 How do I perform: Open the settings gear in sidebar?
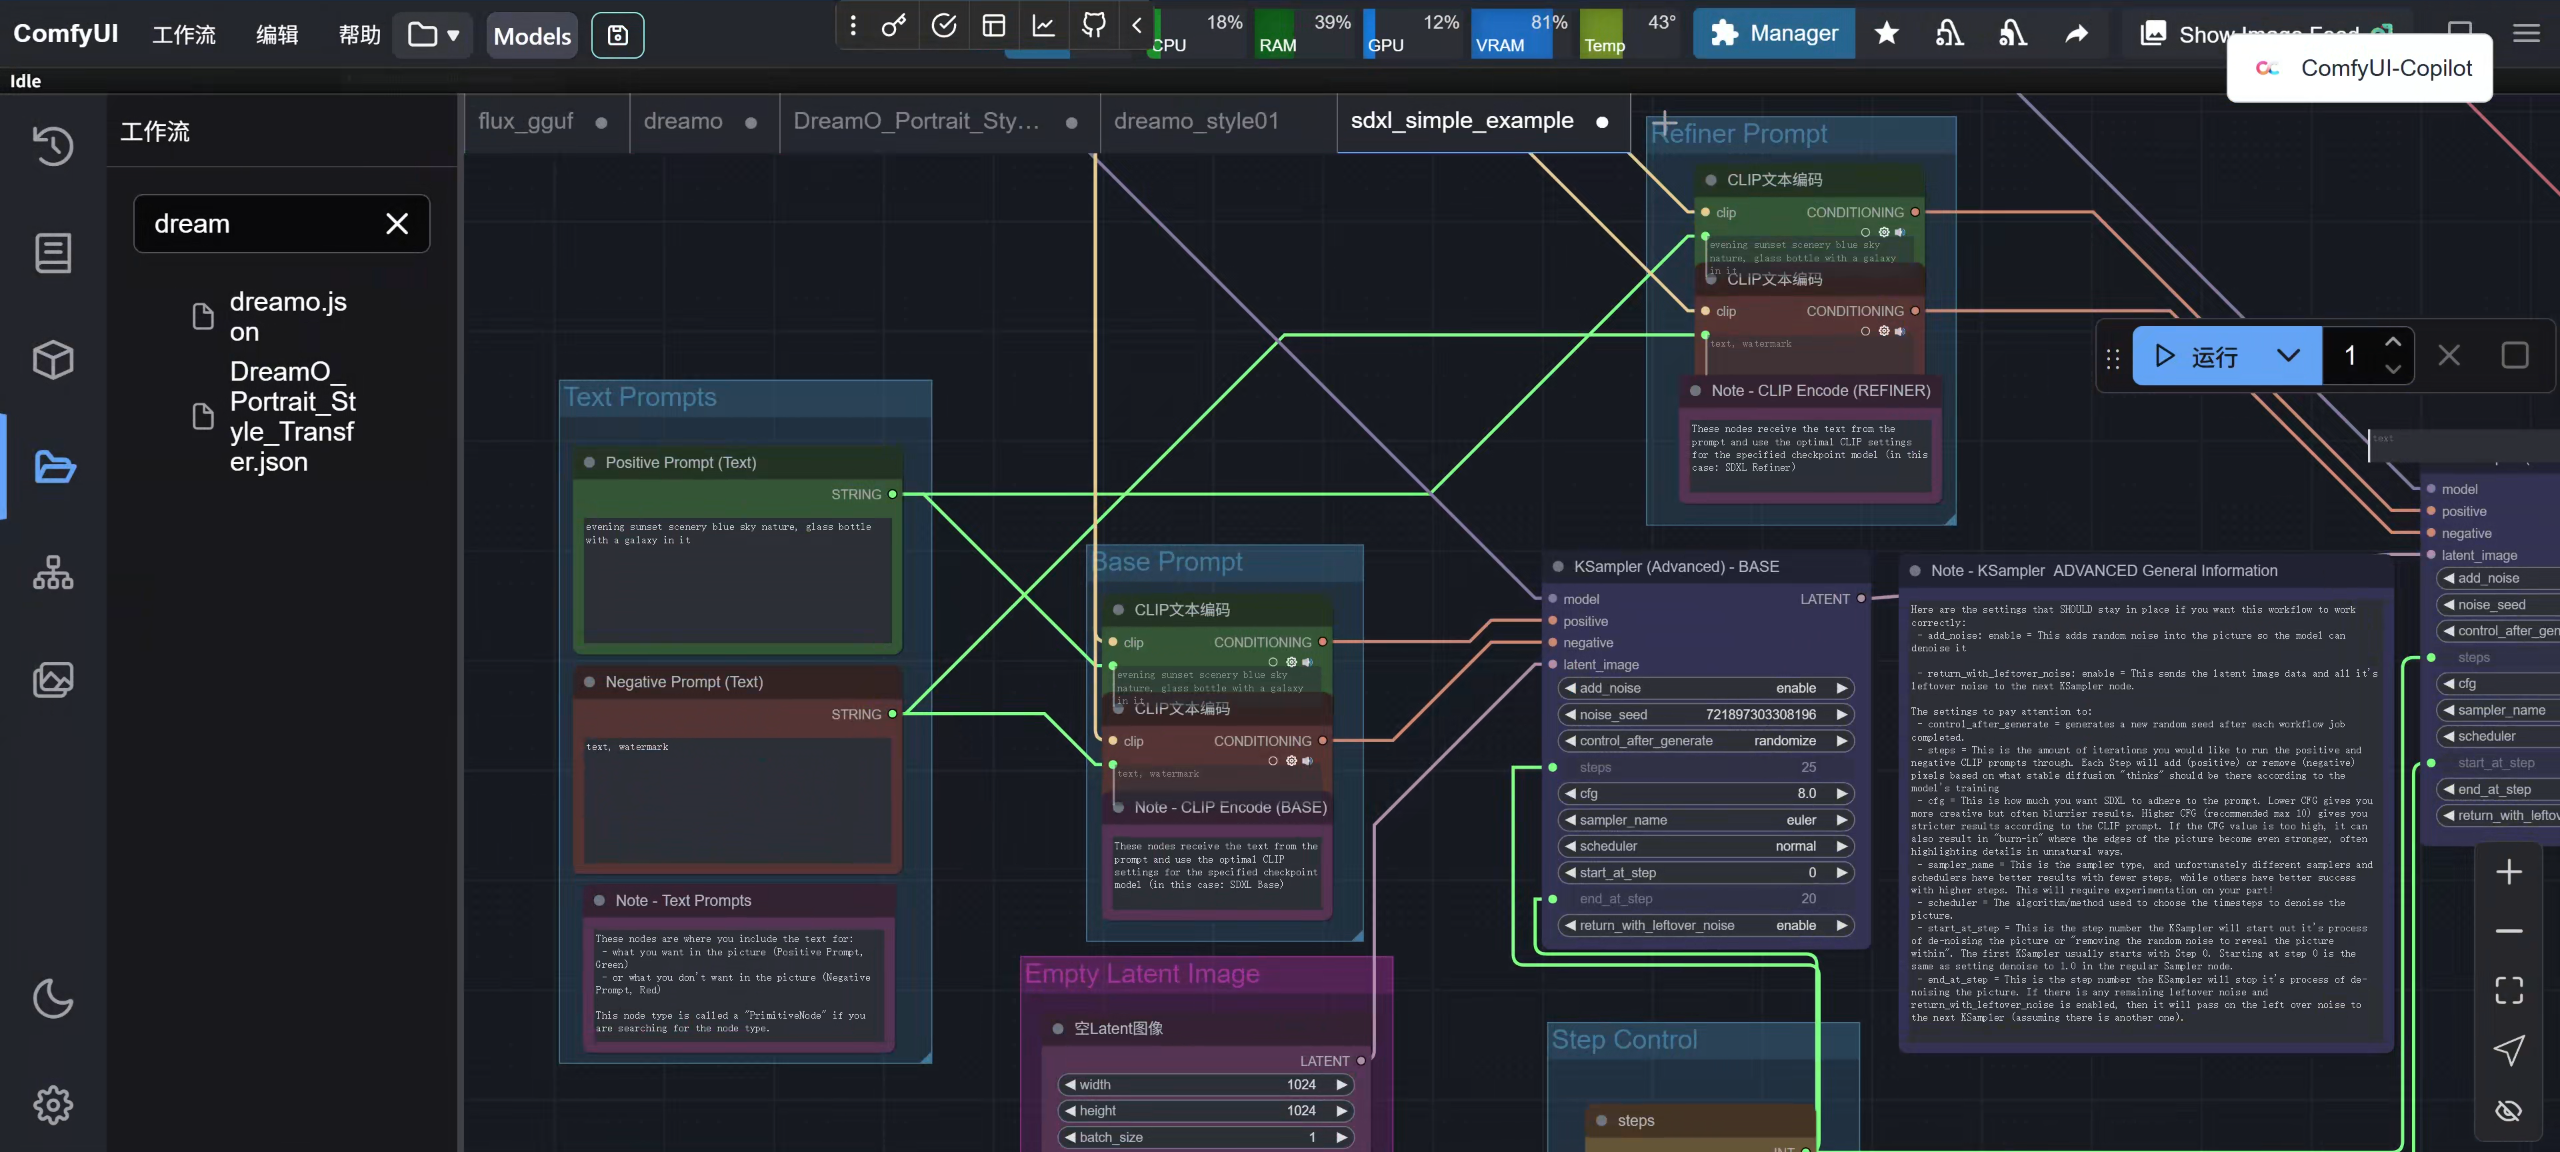point(53,1105)
